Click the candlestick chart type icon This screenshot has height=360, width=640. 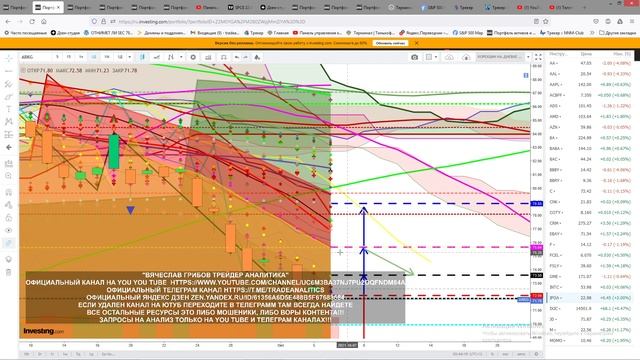tap(142, 57)
